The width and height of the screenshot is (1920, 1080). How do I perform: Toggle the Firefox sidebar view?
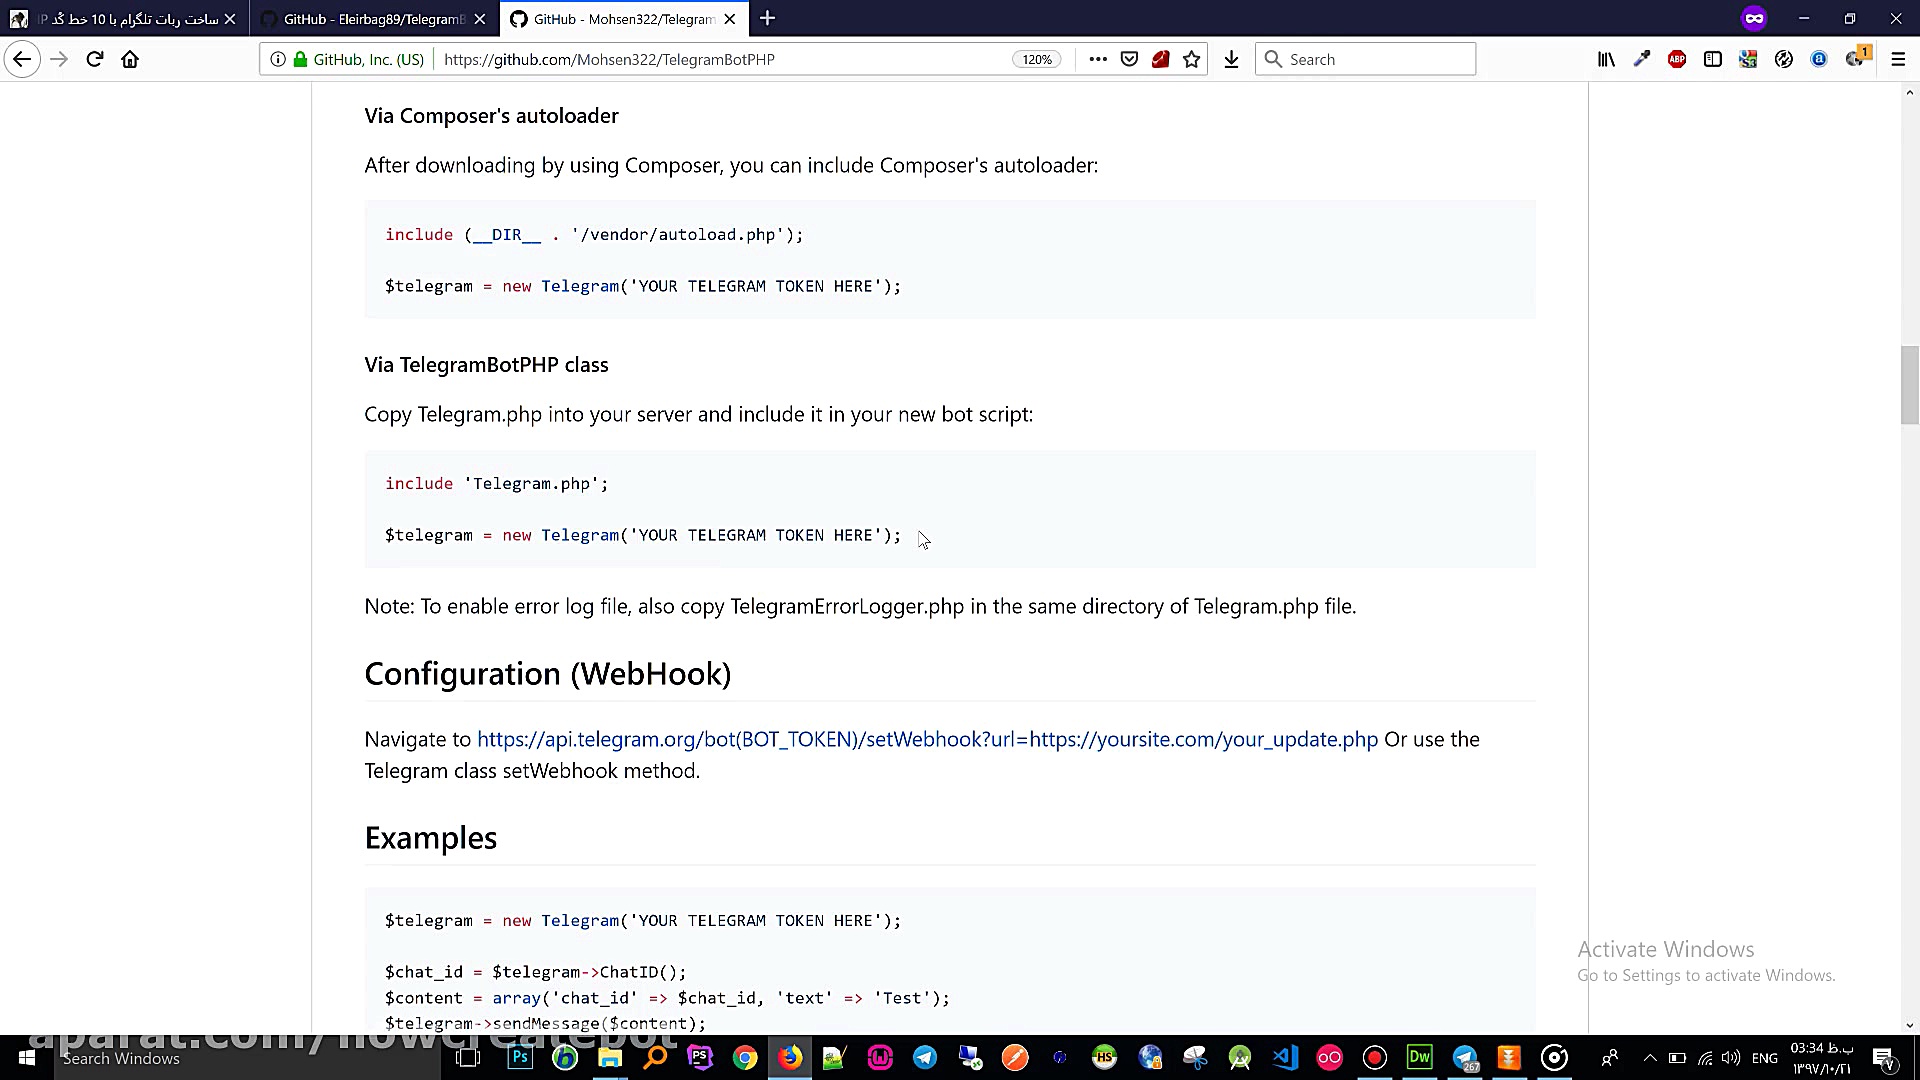point(1712,59)
